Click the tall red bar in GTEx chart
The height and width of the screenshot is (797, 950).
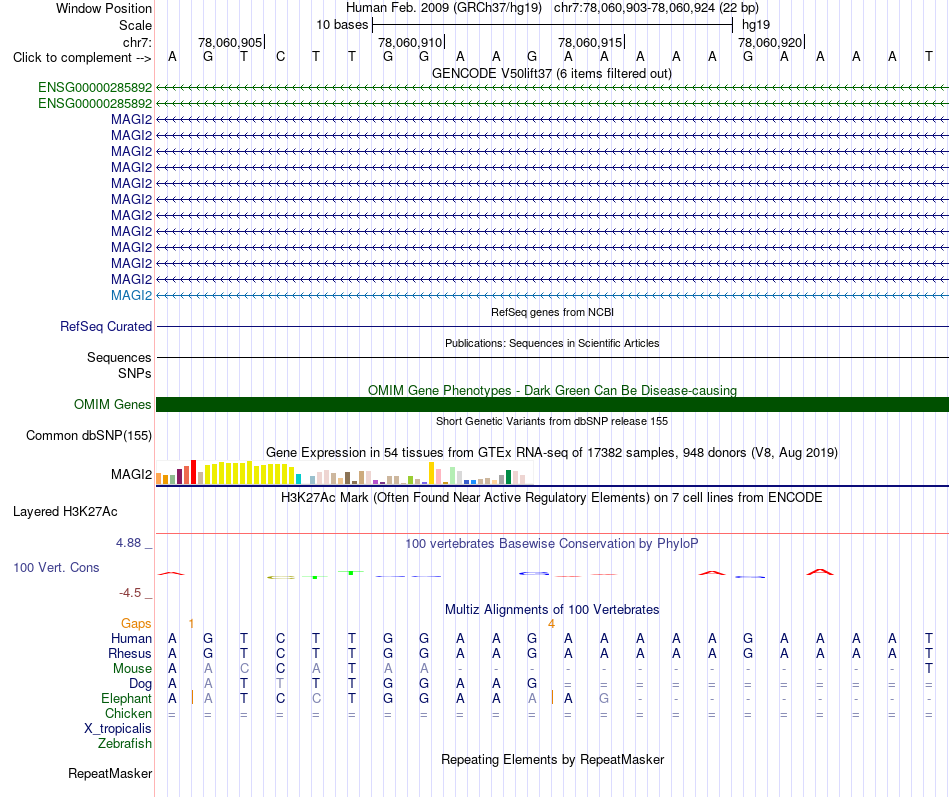pos(193,472)
